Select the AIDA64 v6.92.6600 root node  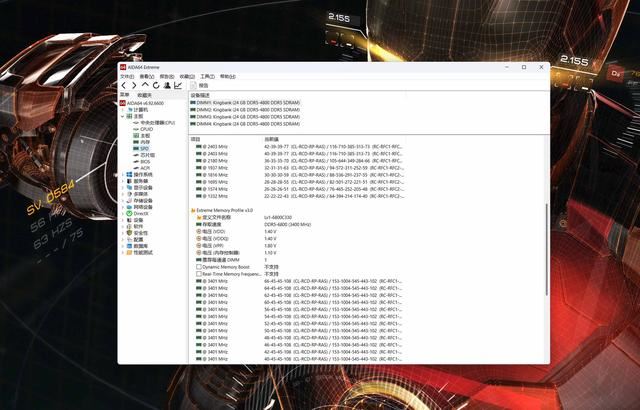[x=142, y=103]
